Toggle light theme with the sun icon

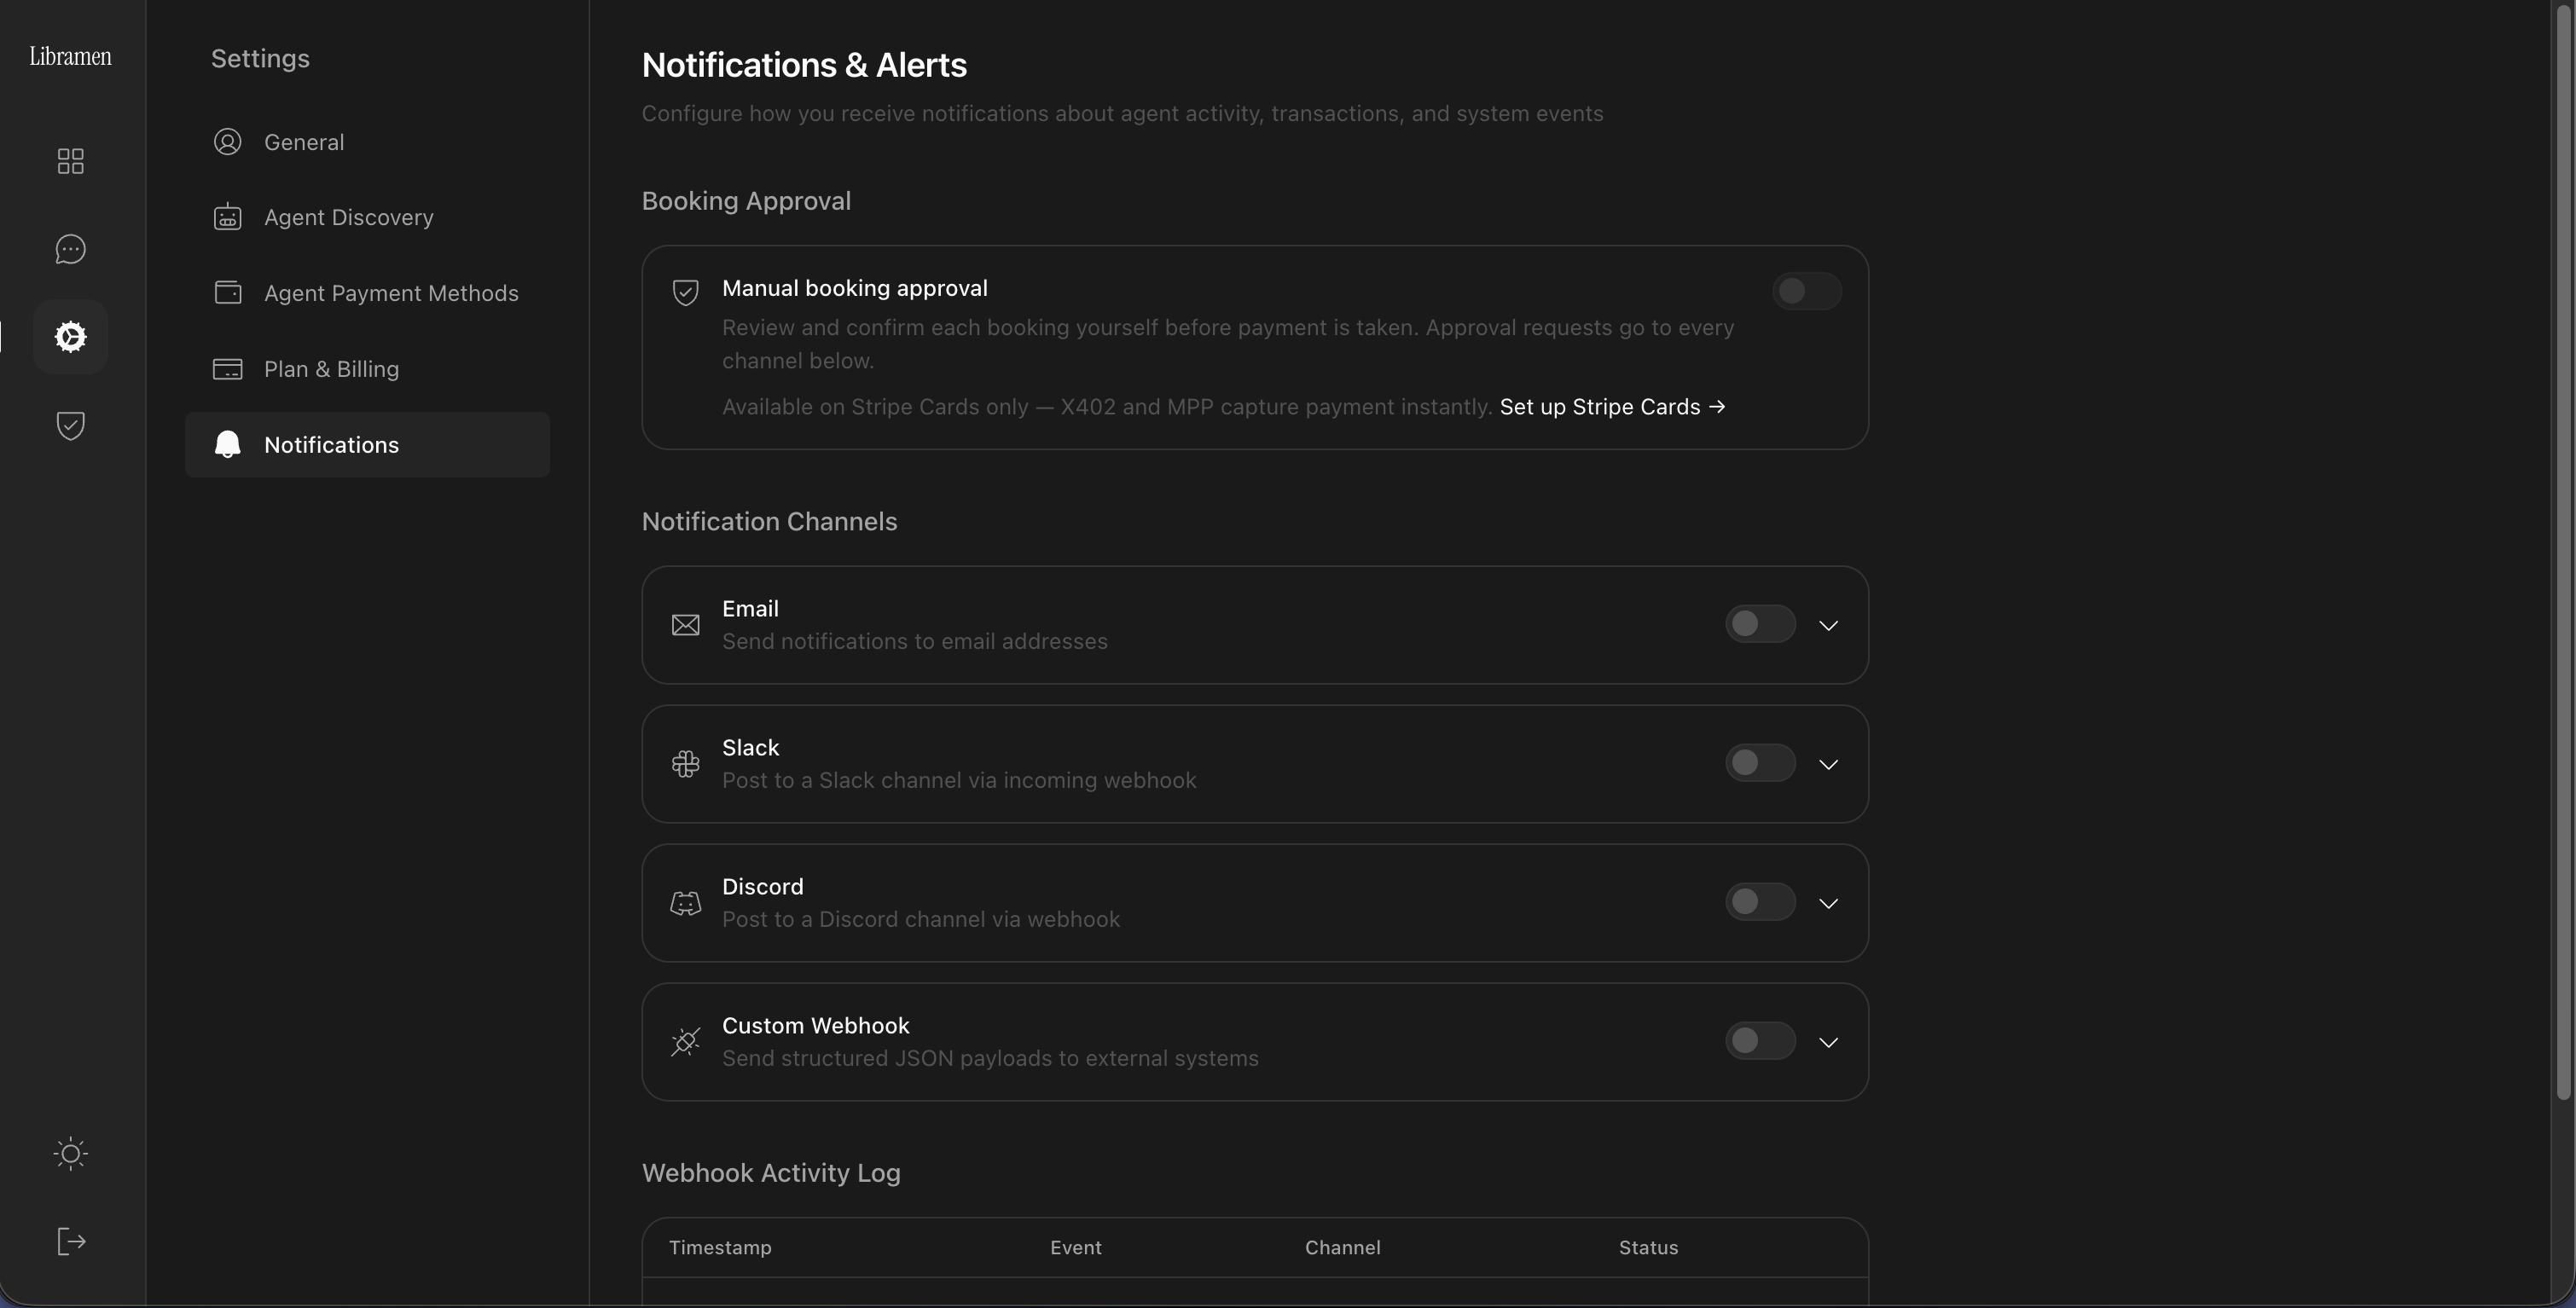[x=70, y=1154]
